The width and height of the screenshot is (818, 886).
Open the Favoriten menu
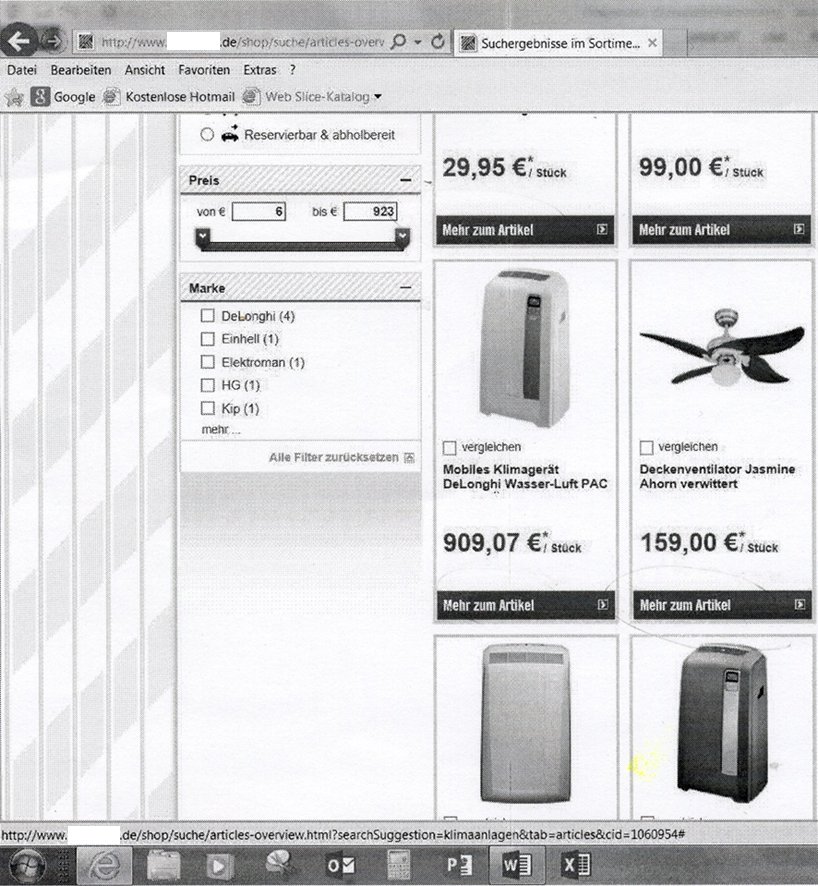tap(204, 70)
